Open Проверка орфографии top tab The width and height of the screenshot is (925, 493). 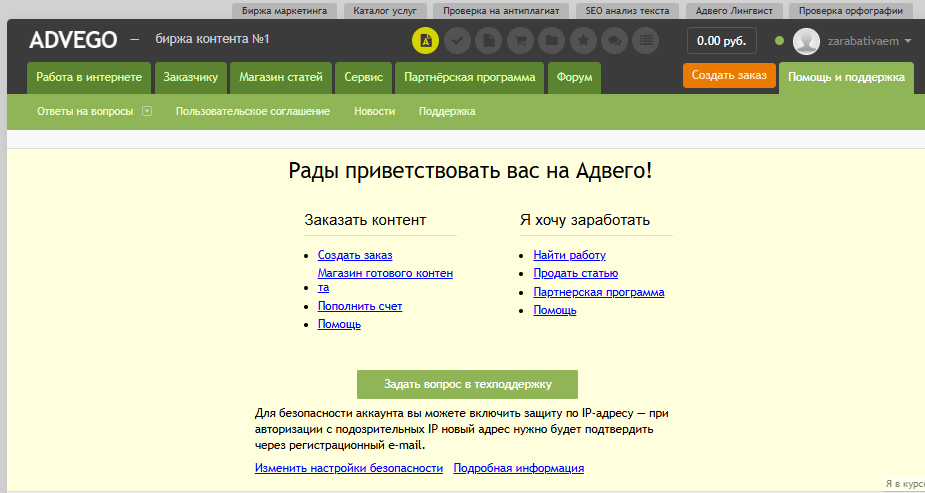coord(851,11)
